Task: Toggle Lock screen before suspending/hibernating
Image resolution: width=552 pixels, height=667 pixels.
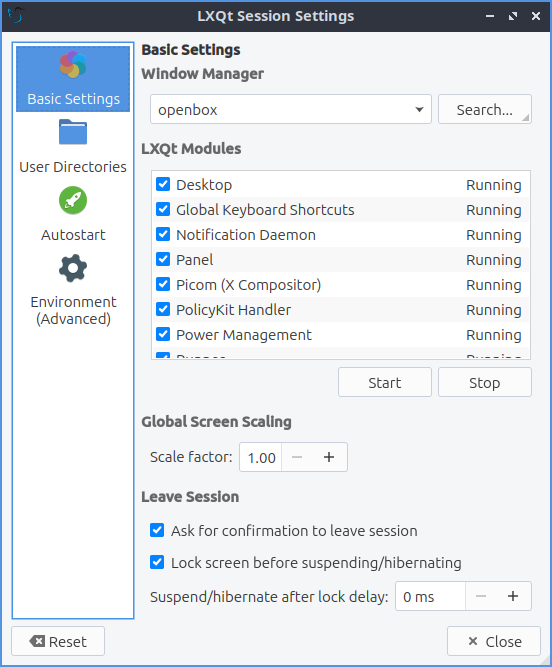Action: coord(157,562)
